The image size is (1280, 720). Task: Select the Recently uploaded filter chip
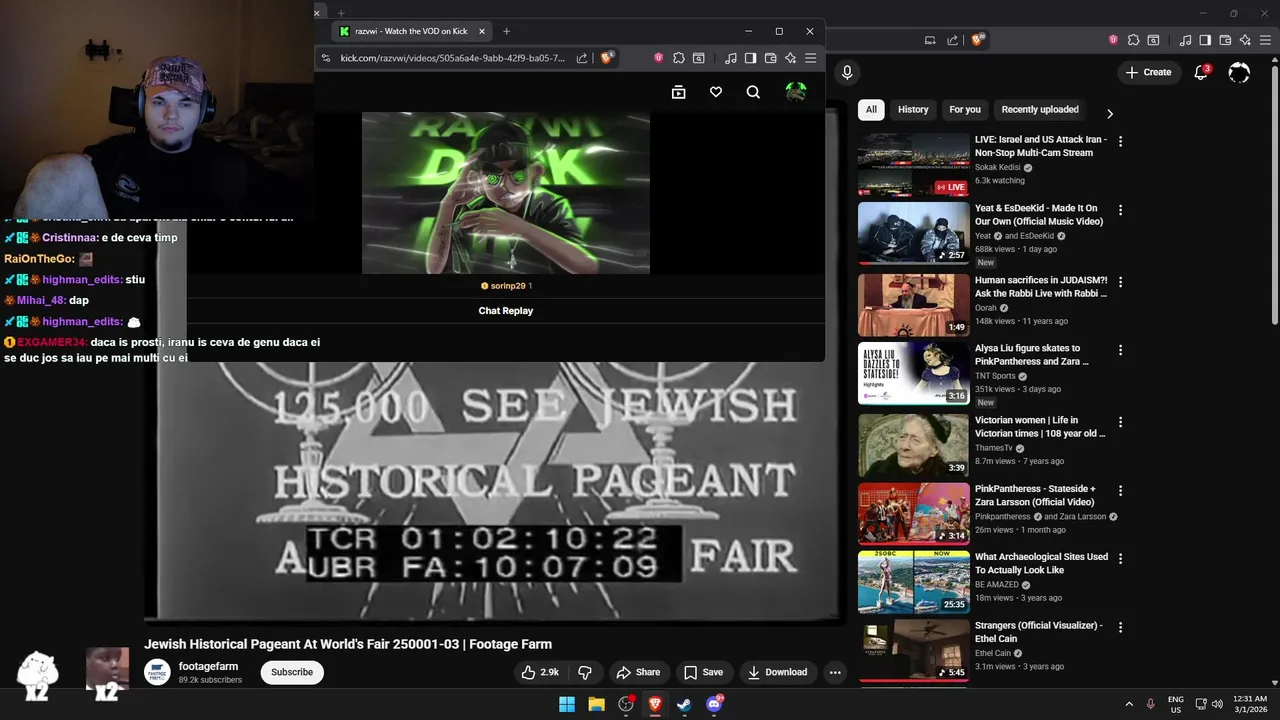click(x=1040, y=110)
